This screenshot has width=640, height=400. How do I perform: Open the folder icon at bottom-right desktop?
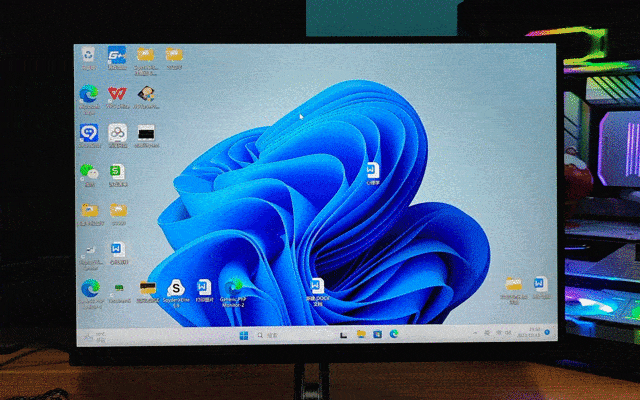point(513,286)
